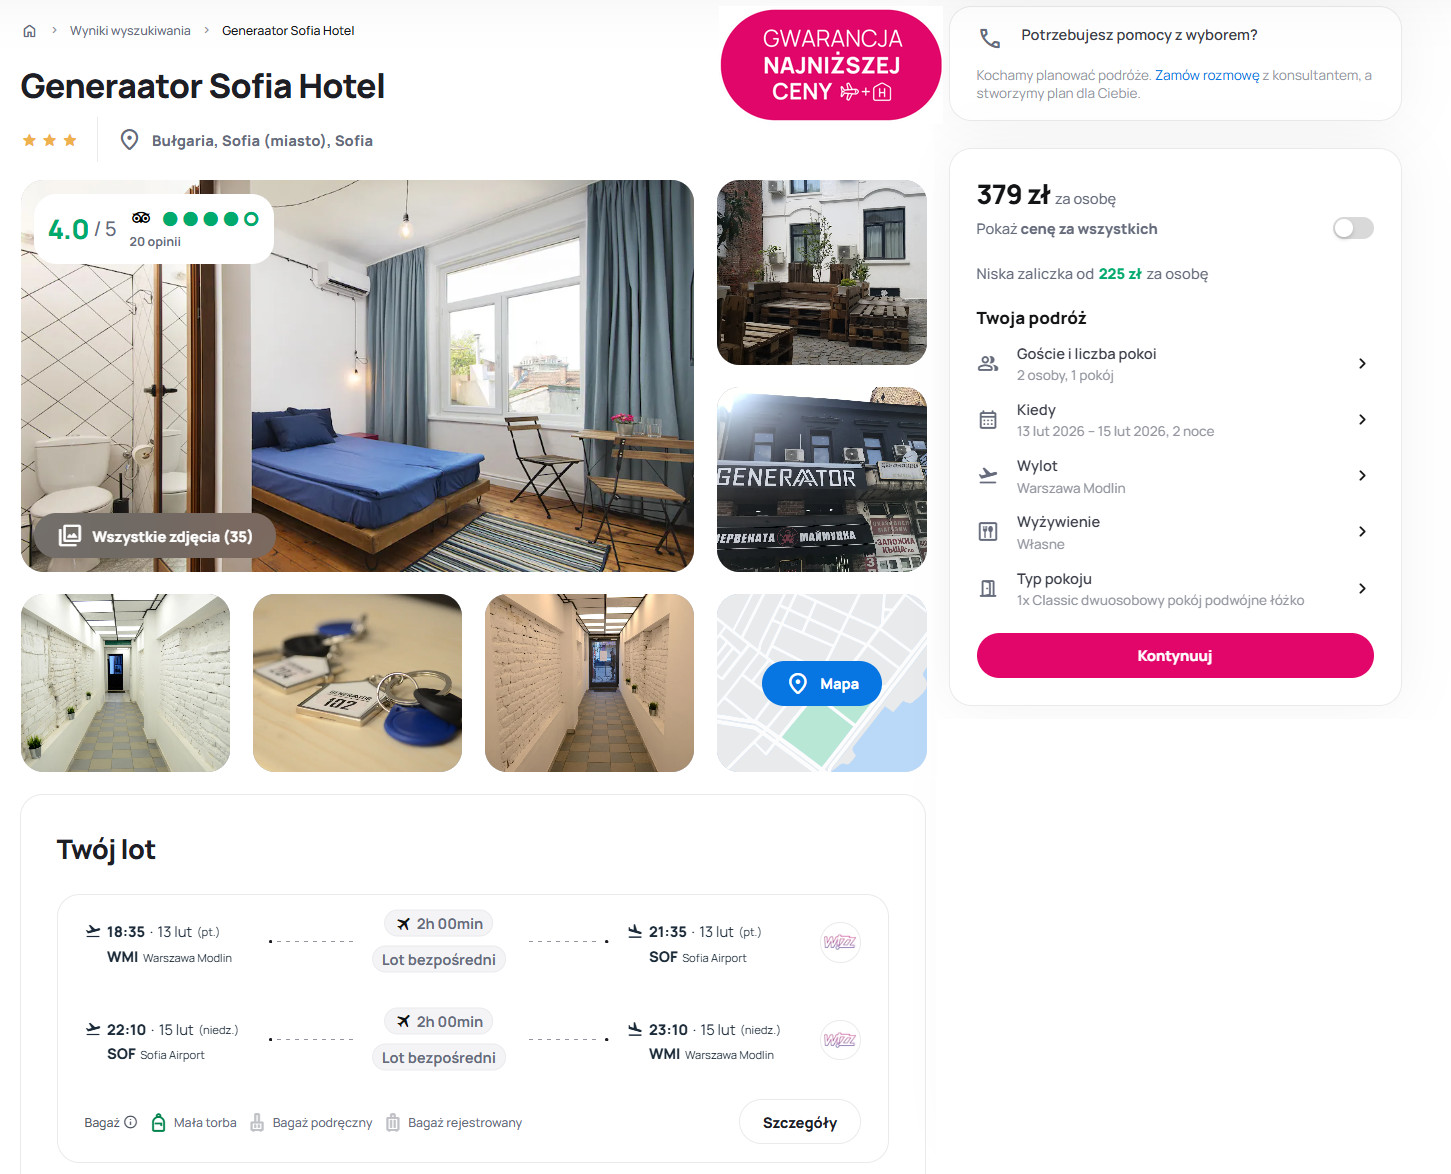The height and width of the screenshot is (1174, 1451).
Task: Click the baggage info circle icon
Action: click(130, 1122)
